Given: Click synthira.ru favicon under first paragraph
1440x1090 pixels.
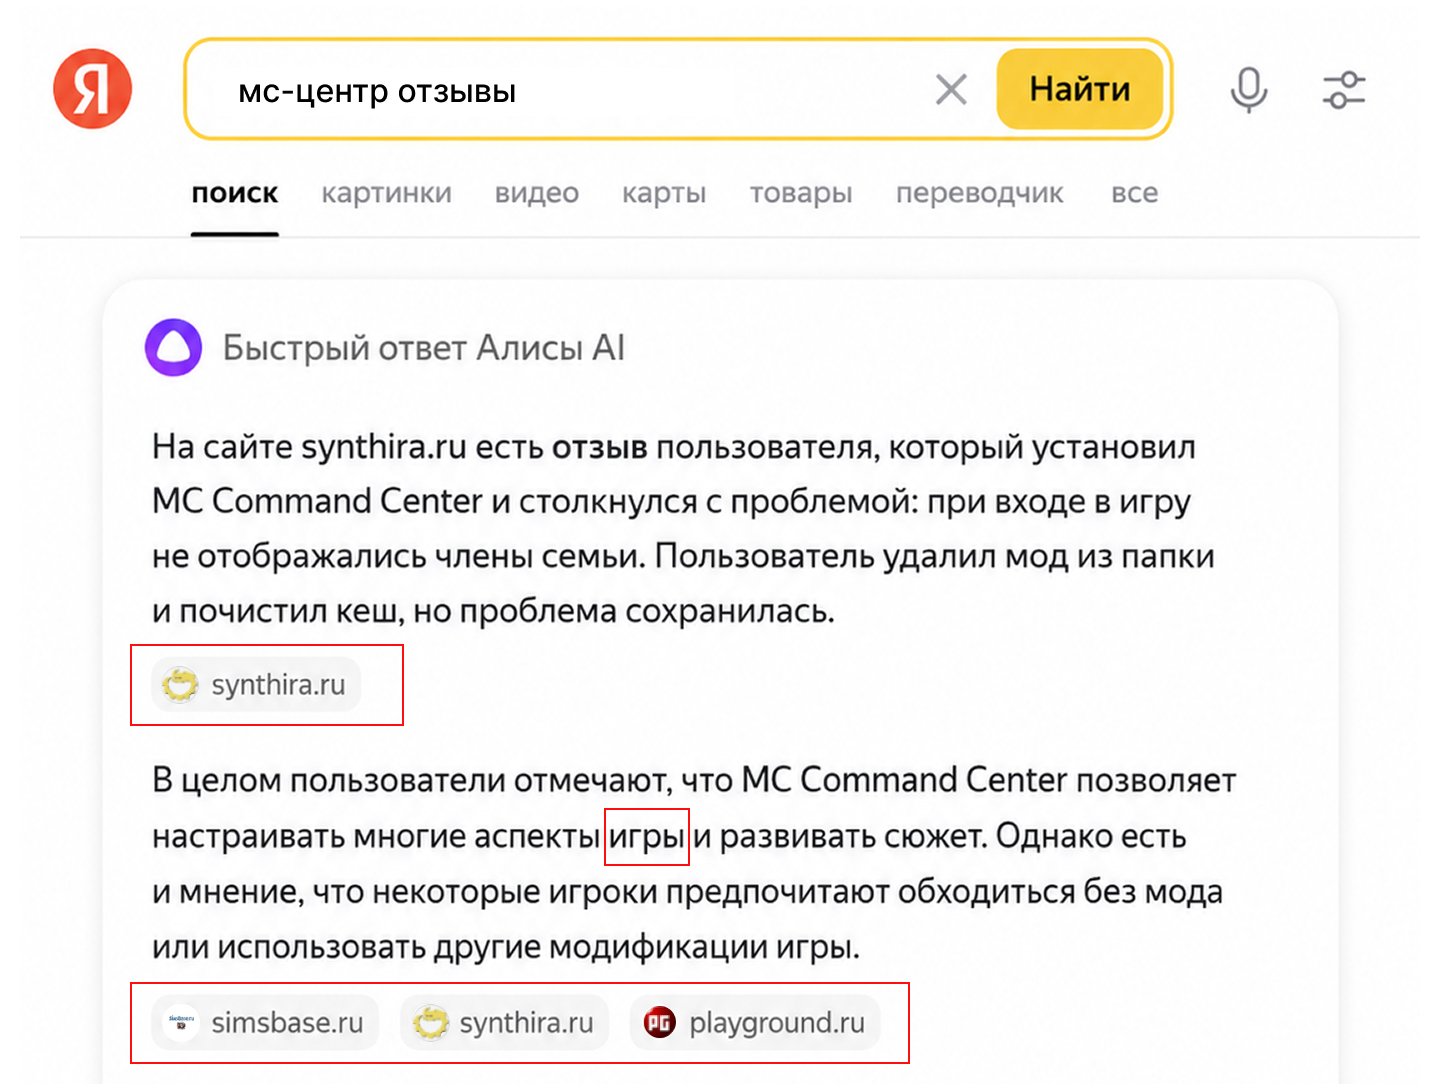Looking at the screenshot, I should coord(181,685).
